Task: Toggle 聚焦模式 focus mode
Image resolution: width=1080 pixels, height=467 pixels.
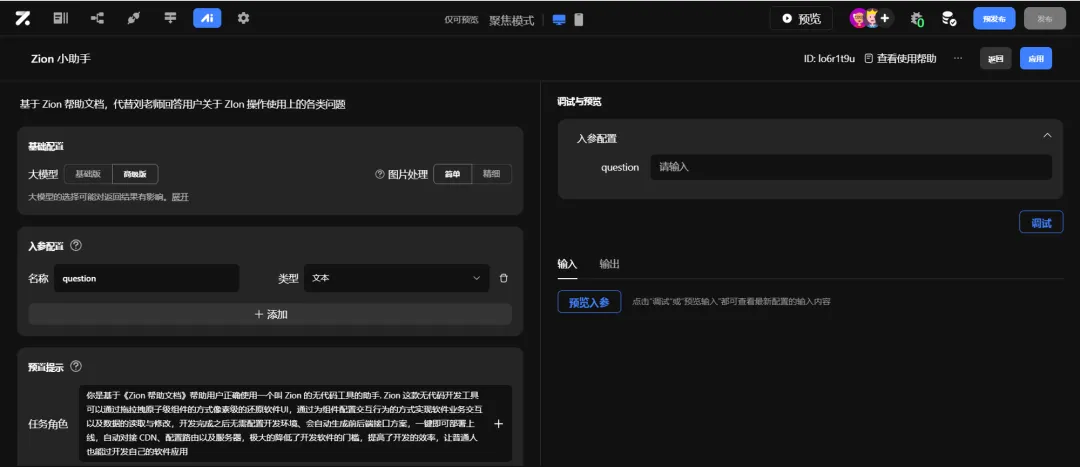Action: pos(512,20)
